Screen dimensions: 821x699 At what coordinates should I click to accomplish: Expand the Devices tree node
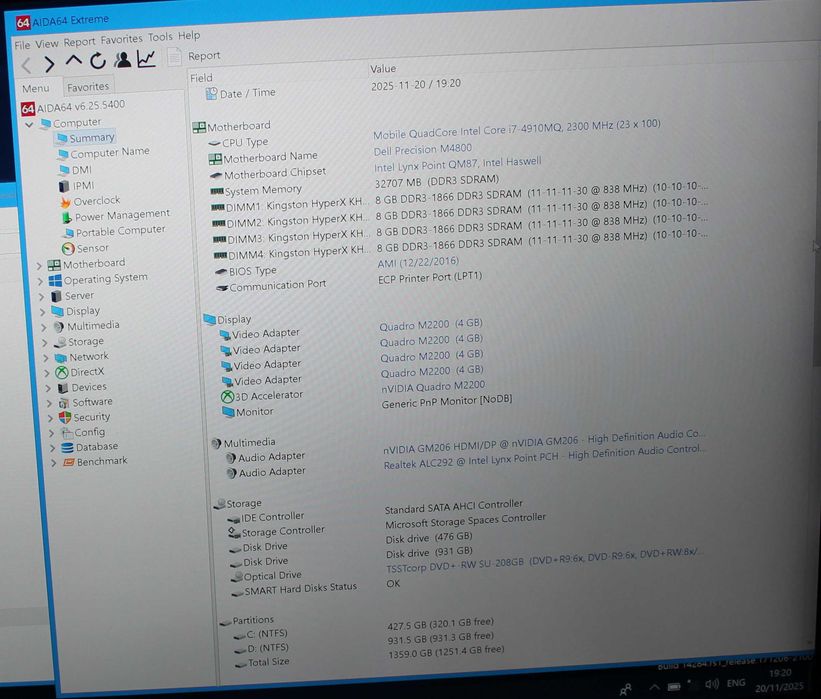tap(48, 389)
